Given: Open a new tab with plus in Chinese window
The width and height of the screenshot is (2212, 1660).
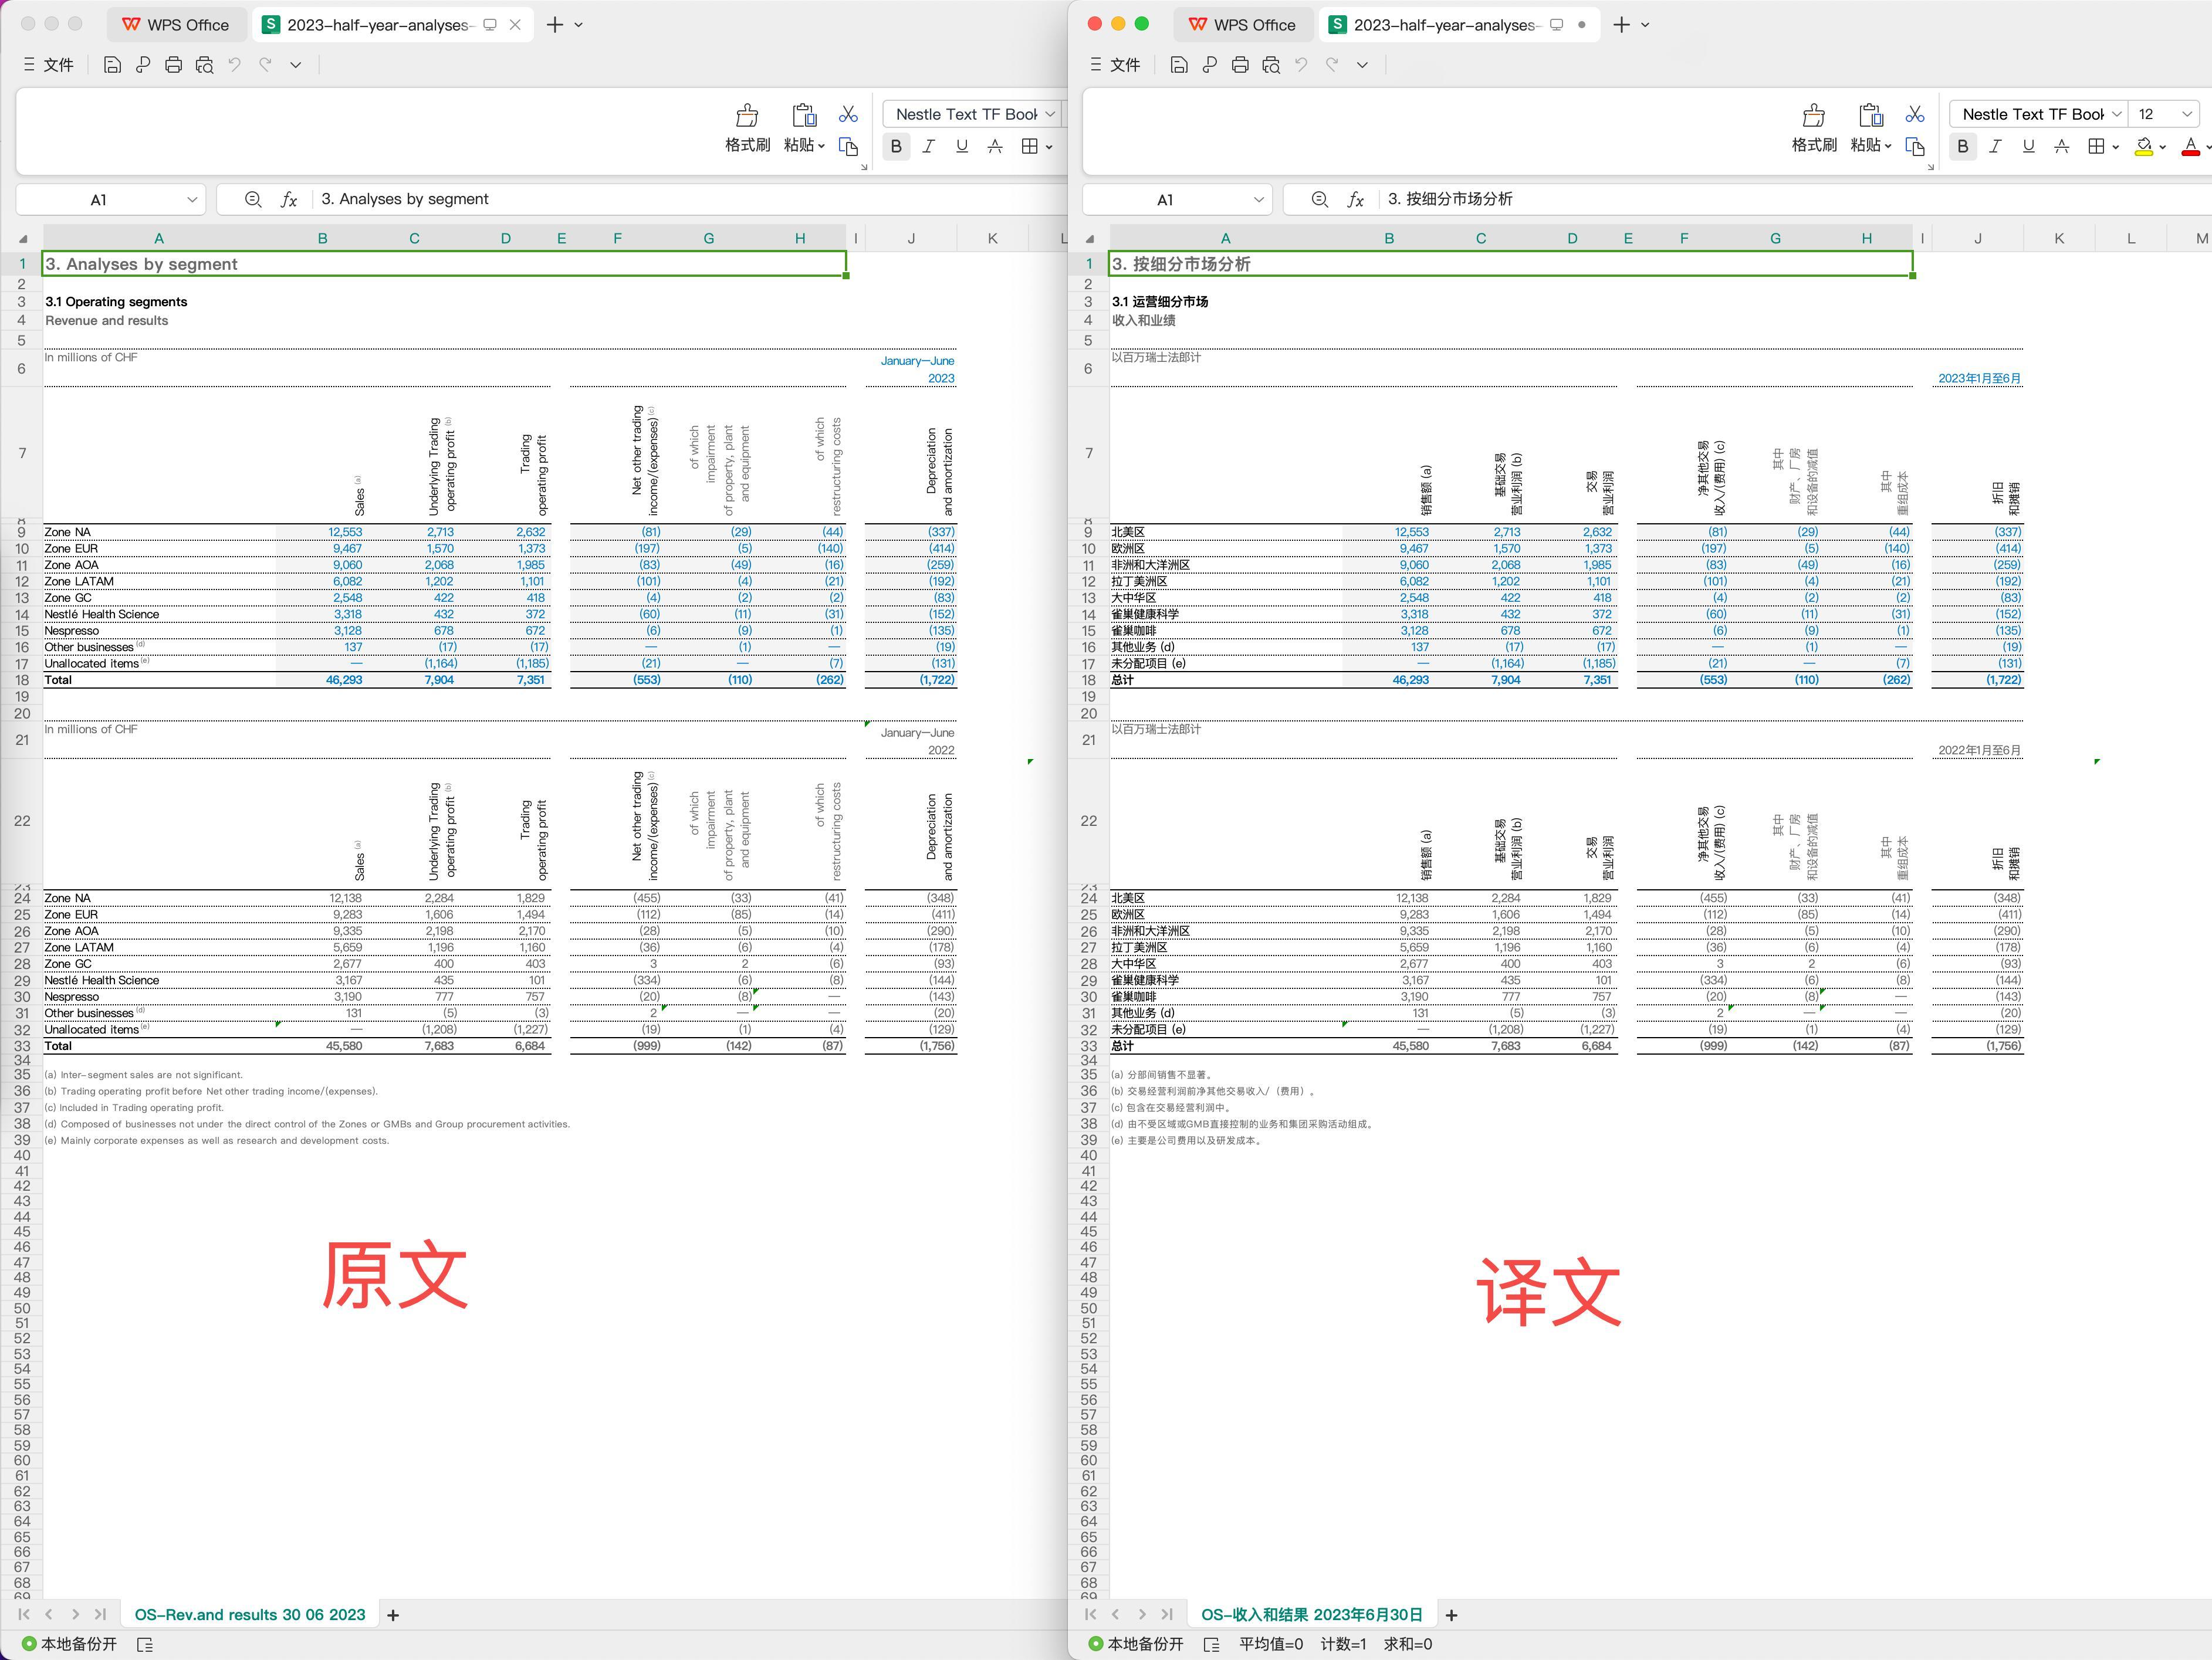Looking at the screenshot, I should click(1622, 25).
